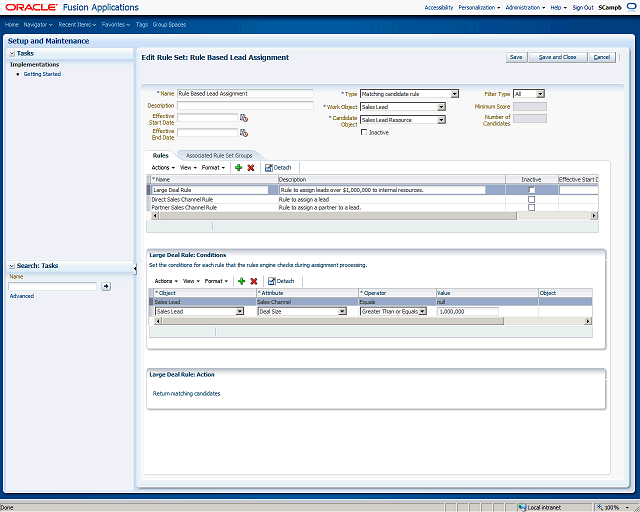
Task: Open the Type dropdown showing Matching candidate rule
Action: click(x=409, y=94)
